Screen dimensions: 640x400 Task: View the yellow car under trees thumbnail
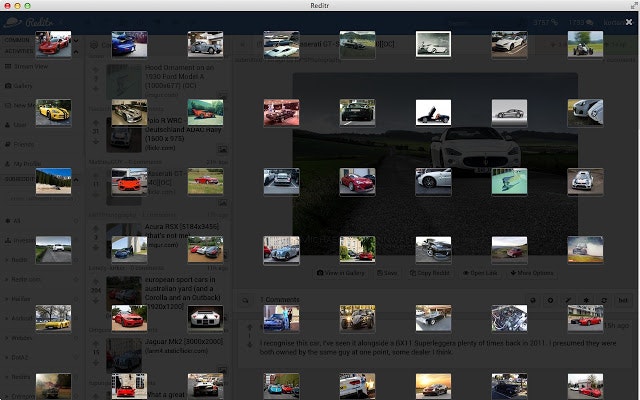coord(53,318)
